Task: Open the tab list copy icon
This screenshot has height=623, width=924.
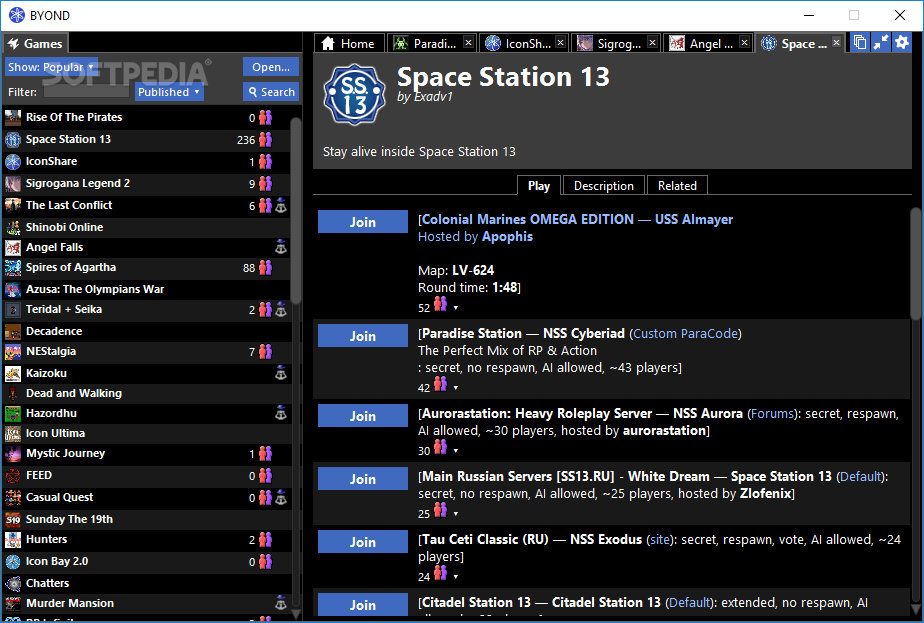Action: 860,43
